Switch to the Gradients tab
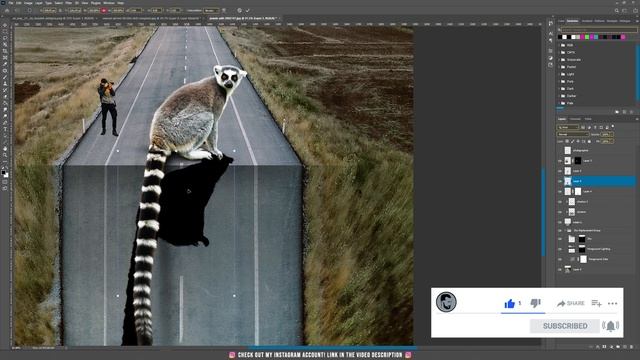Screen dimensions: 640x360 pyautogui.click(x=587, y=21)
